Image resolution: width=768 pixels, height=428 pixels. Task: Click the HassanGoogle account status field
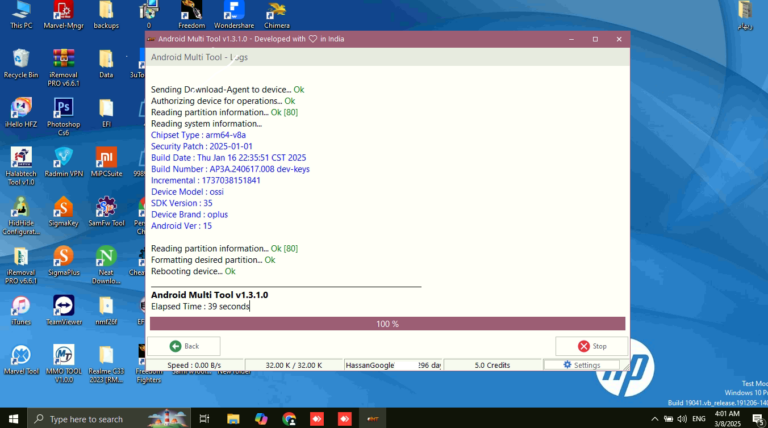tap(393, 365)
